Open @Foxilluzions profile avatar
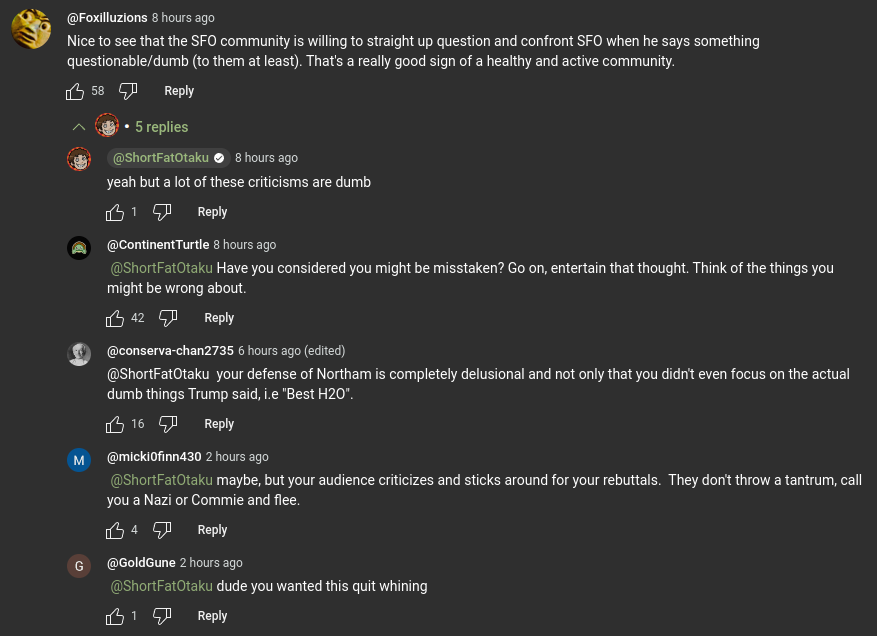877x636 pixels. click(x=31, y=29)
